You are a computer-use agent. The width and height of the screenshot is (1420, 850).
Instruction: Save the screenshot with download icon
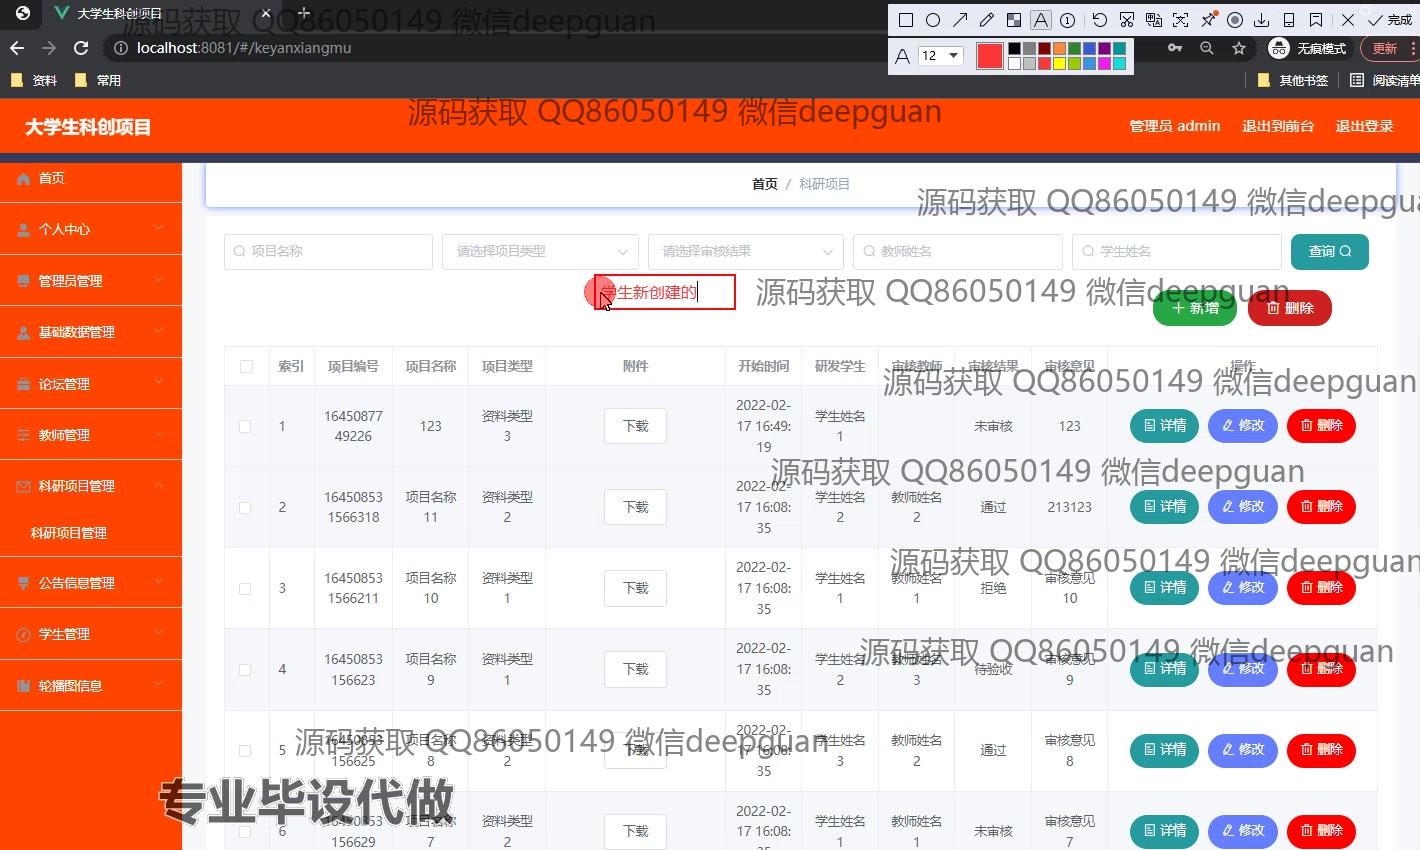1262,20
